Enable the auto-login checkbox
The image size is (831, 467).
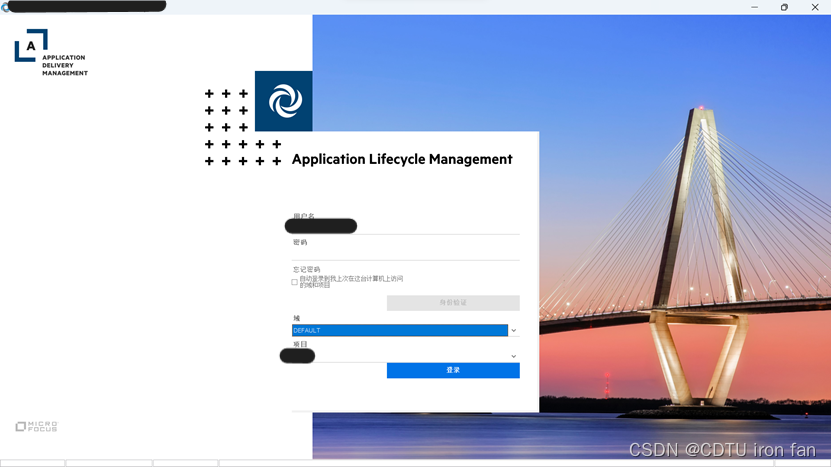pyautogui.click(x=294, y=282)
